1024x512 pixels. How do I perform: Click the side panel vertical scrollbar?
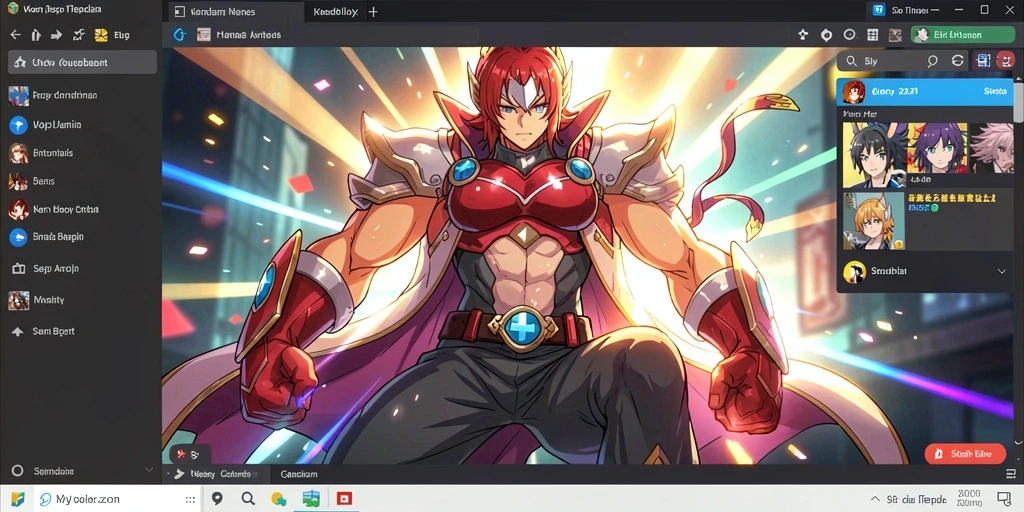coord(1018,99)
